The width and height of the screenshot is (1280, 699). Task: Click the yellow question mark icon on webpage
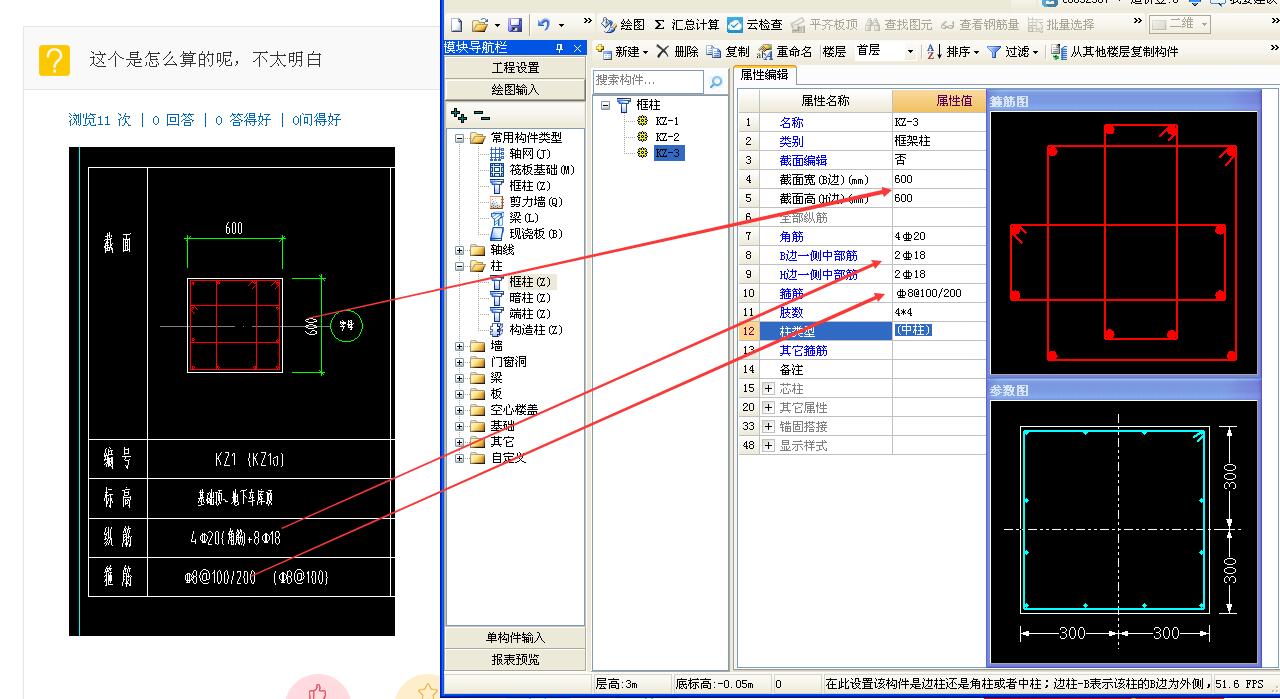tap(54, 60)
